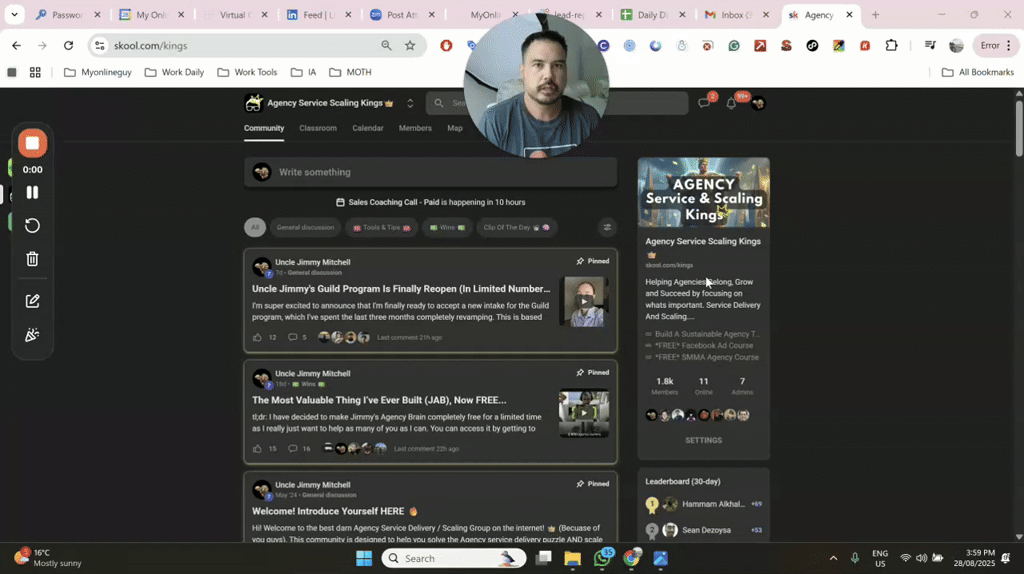Switch to the Daily Google Sheets browser tab
Screen dimensions: 1024x574
coord(650,14)
